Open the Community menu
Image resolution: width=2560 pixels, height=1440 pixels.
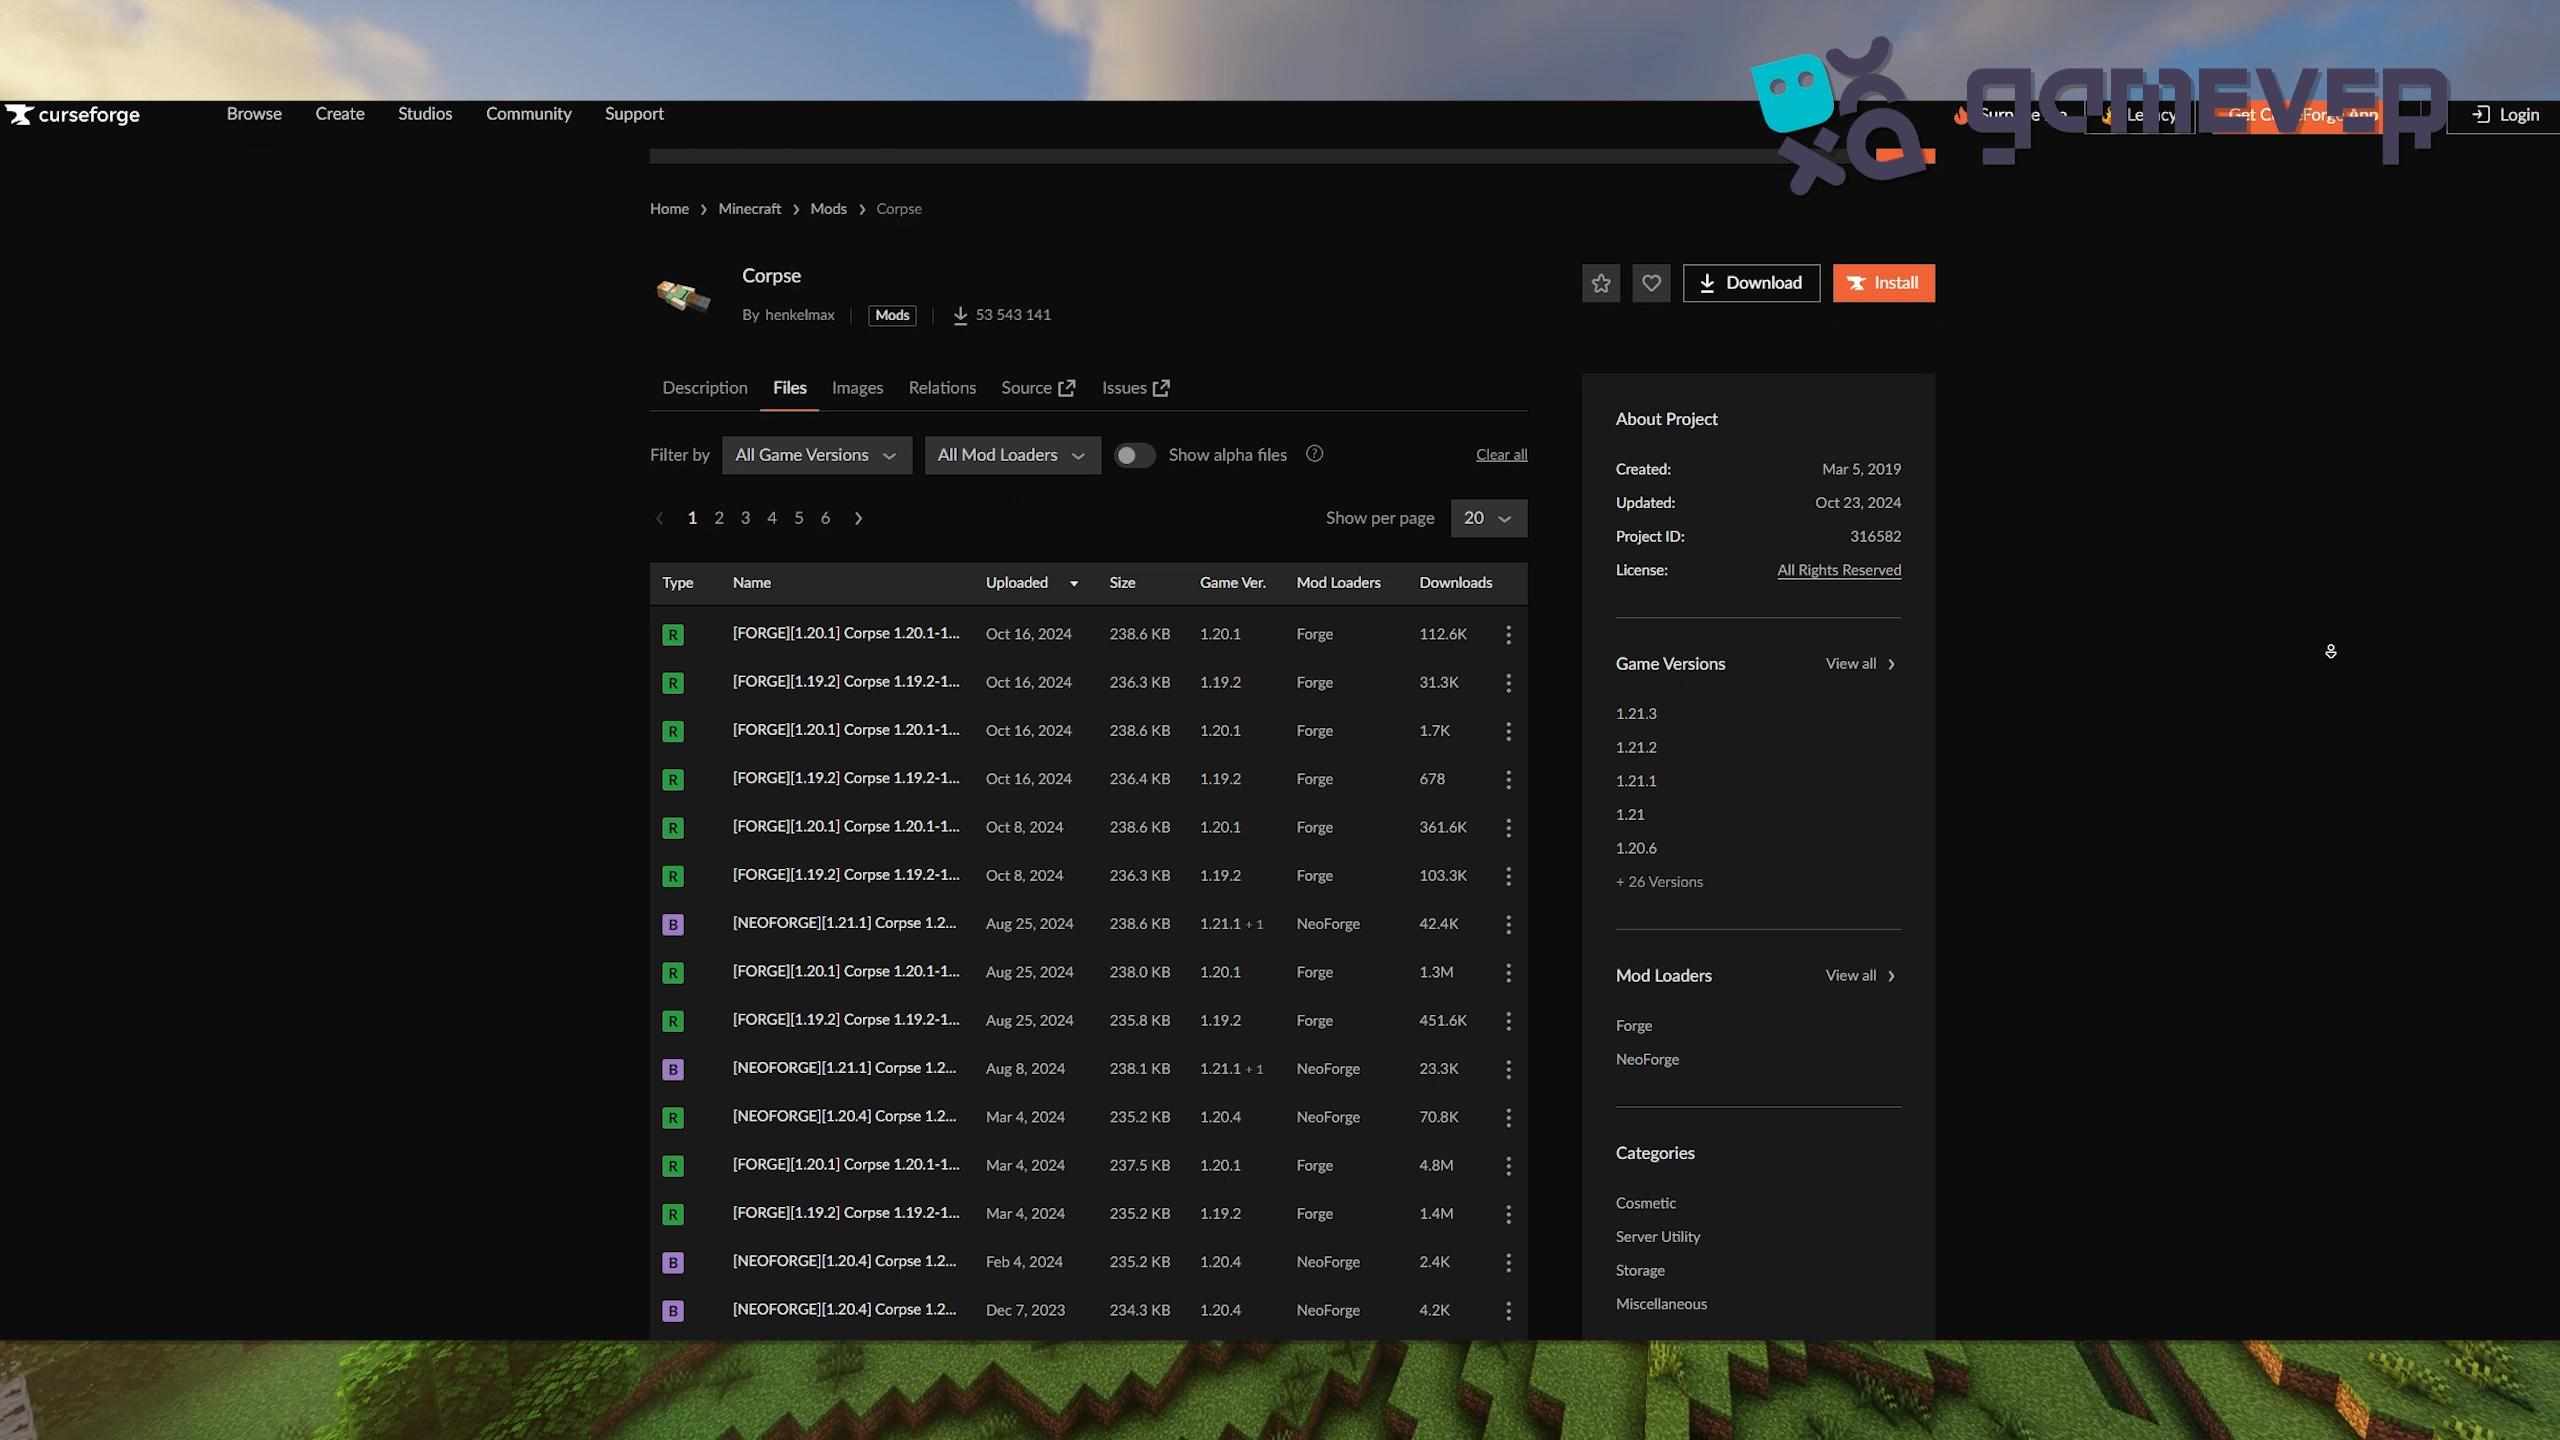pyautogui.click(x=529, y=114)
